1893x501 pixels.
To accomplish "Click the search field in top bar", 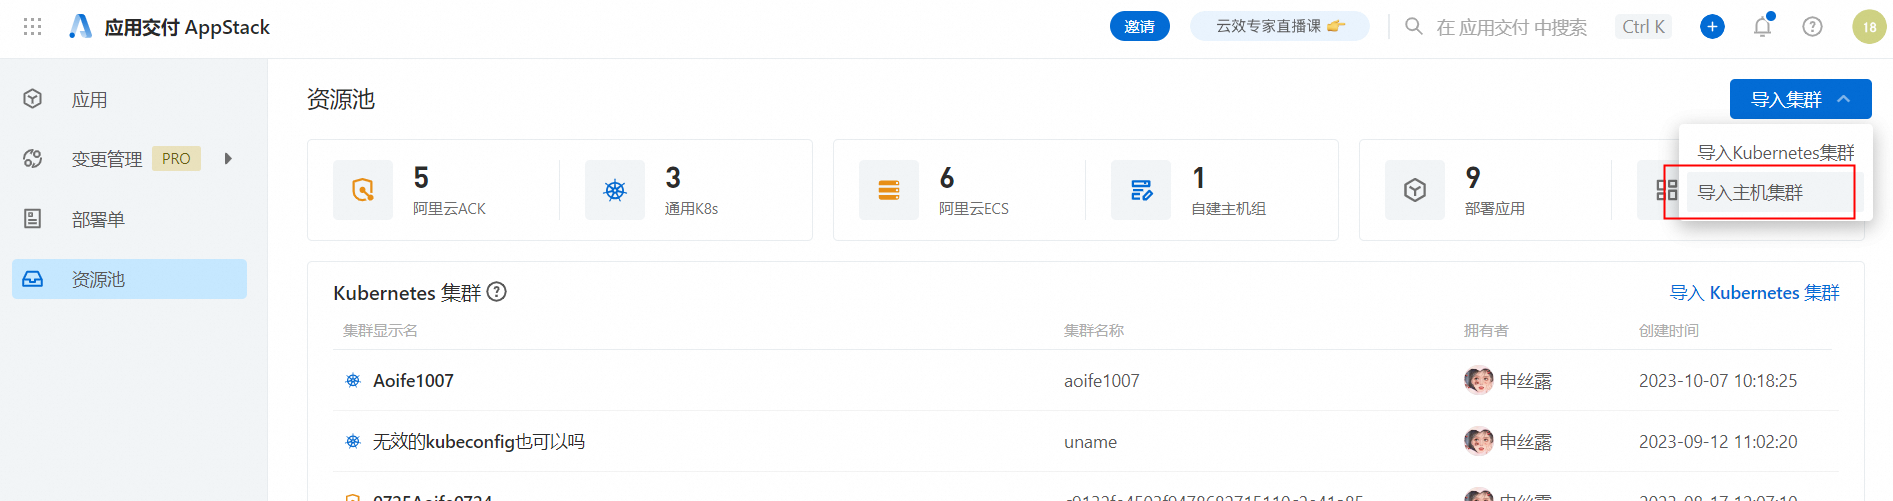I will [1511, 27].
